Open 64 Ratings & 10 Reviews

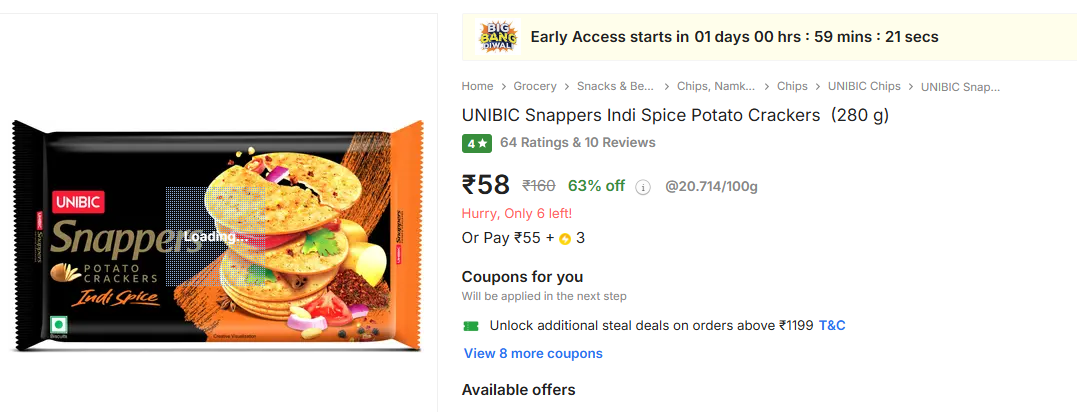click(578, 143)
